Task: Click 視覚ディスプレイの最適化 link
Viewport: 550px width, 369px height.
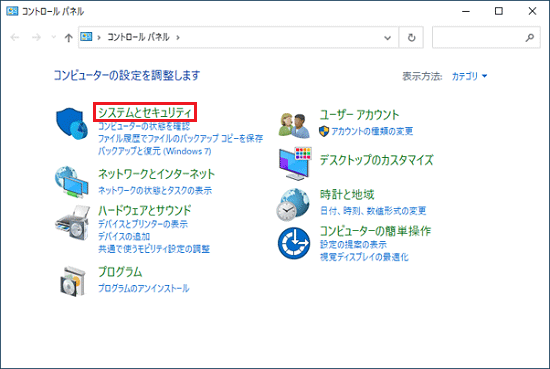Action: (x=364, y=257)
